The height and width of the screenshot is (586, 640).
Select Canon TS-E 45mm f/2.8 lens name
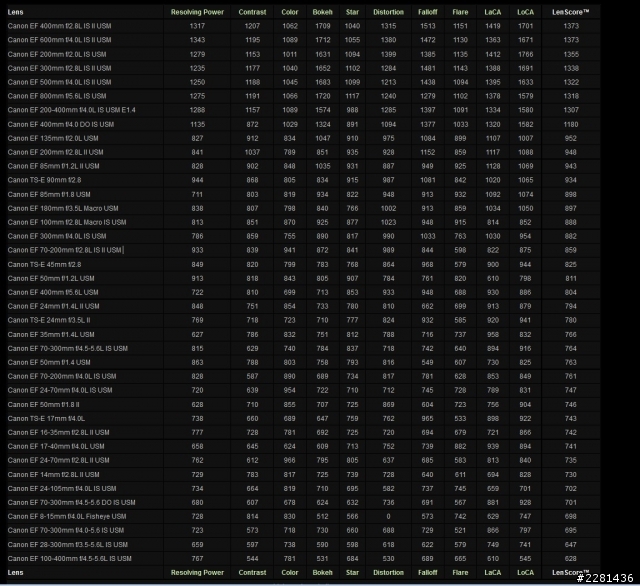pyautogui.click(x=44, y=264)
